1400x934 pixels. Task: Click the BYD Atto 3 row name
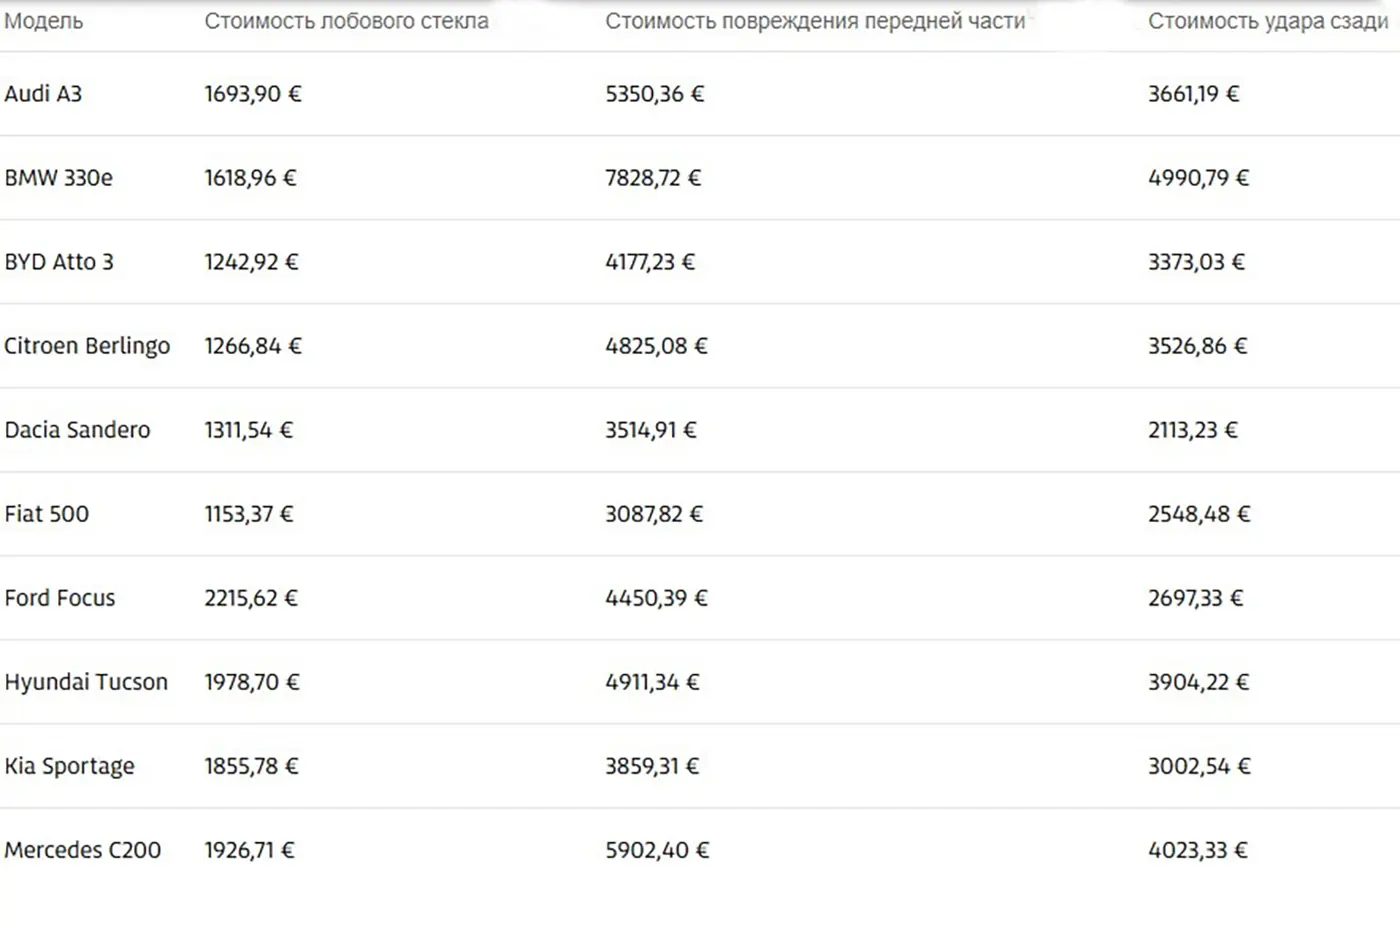(x=59, y=262)
